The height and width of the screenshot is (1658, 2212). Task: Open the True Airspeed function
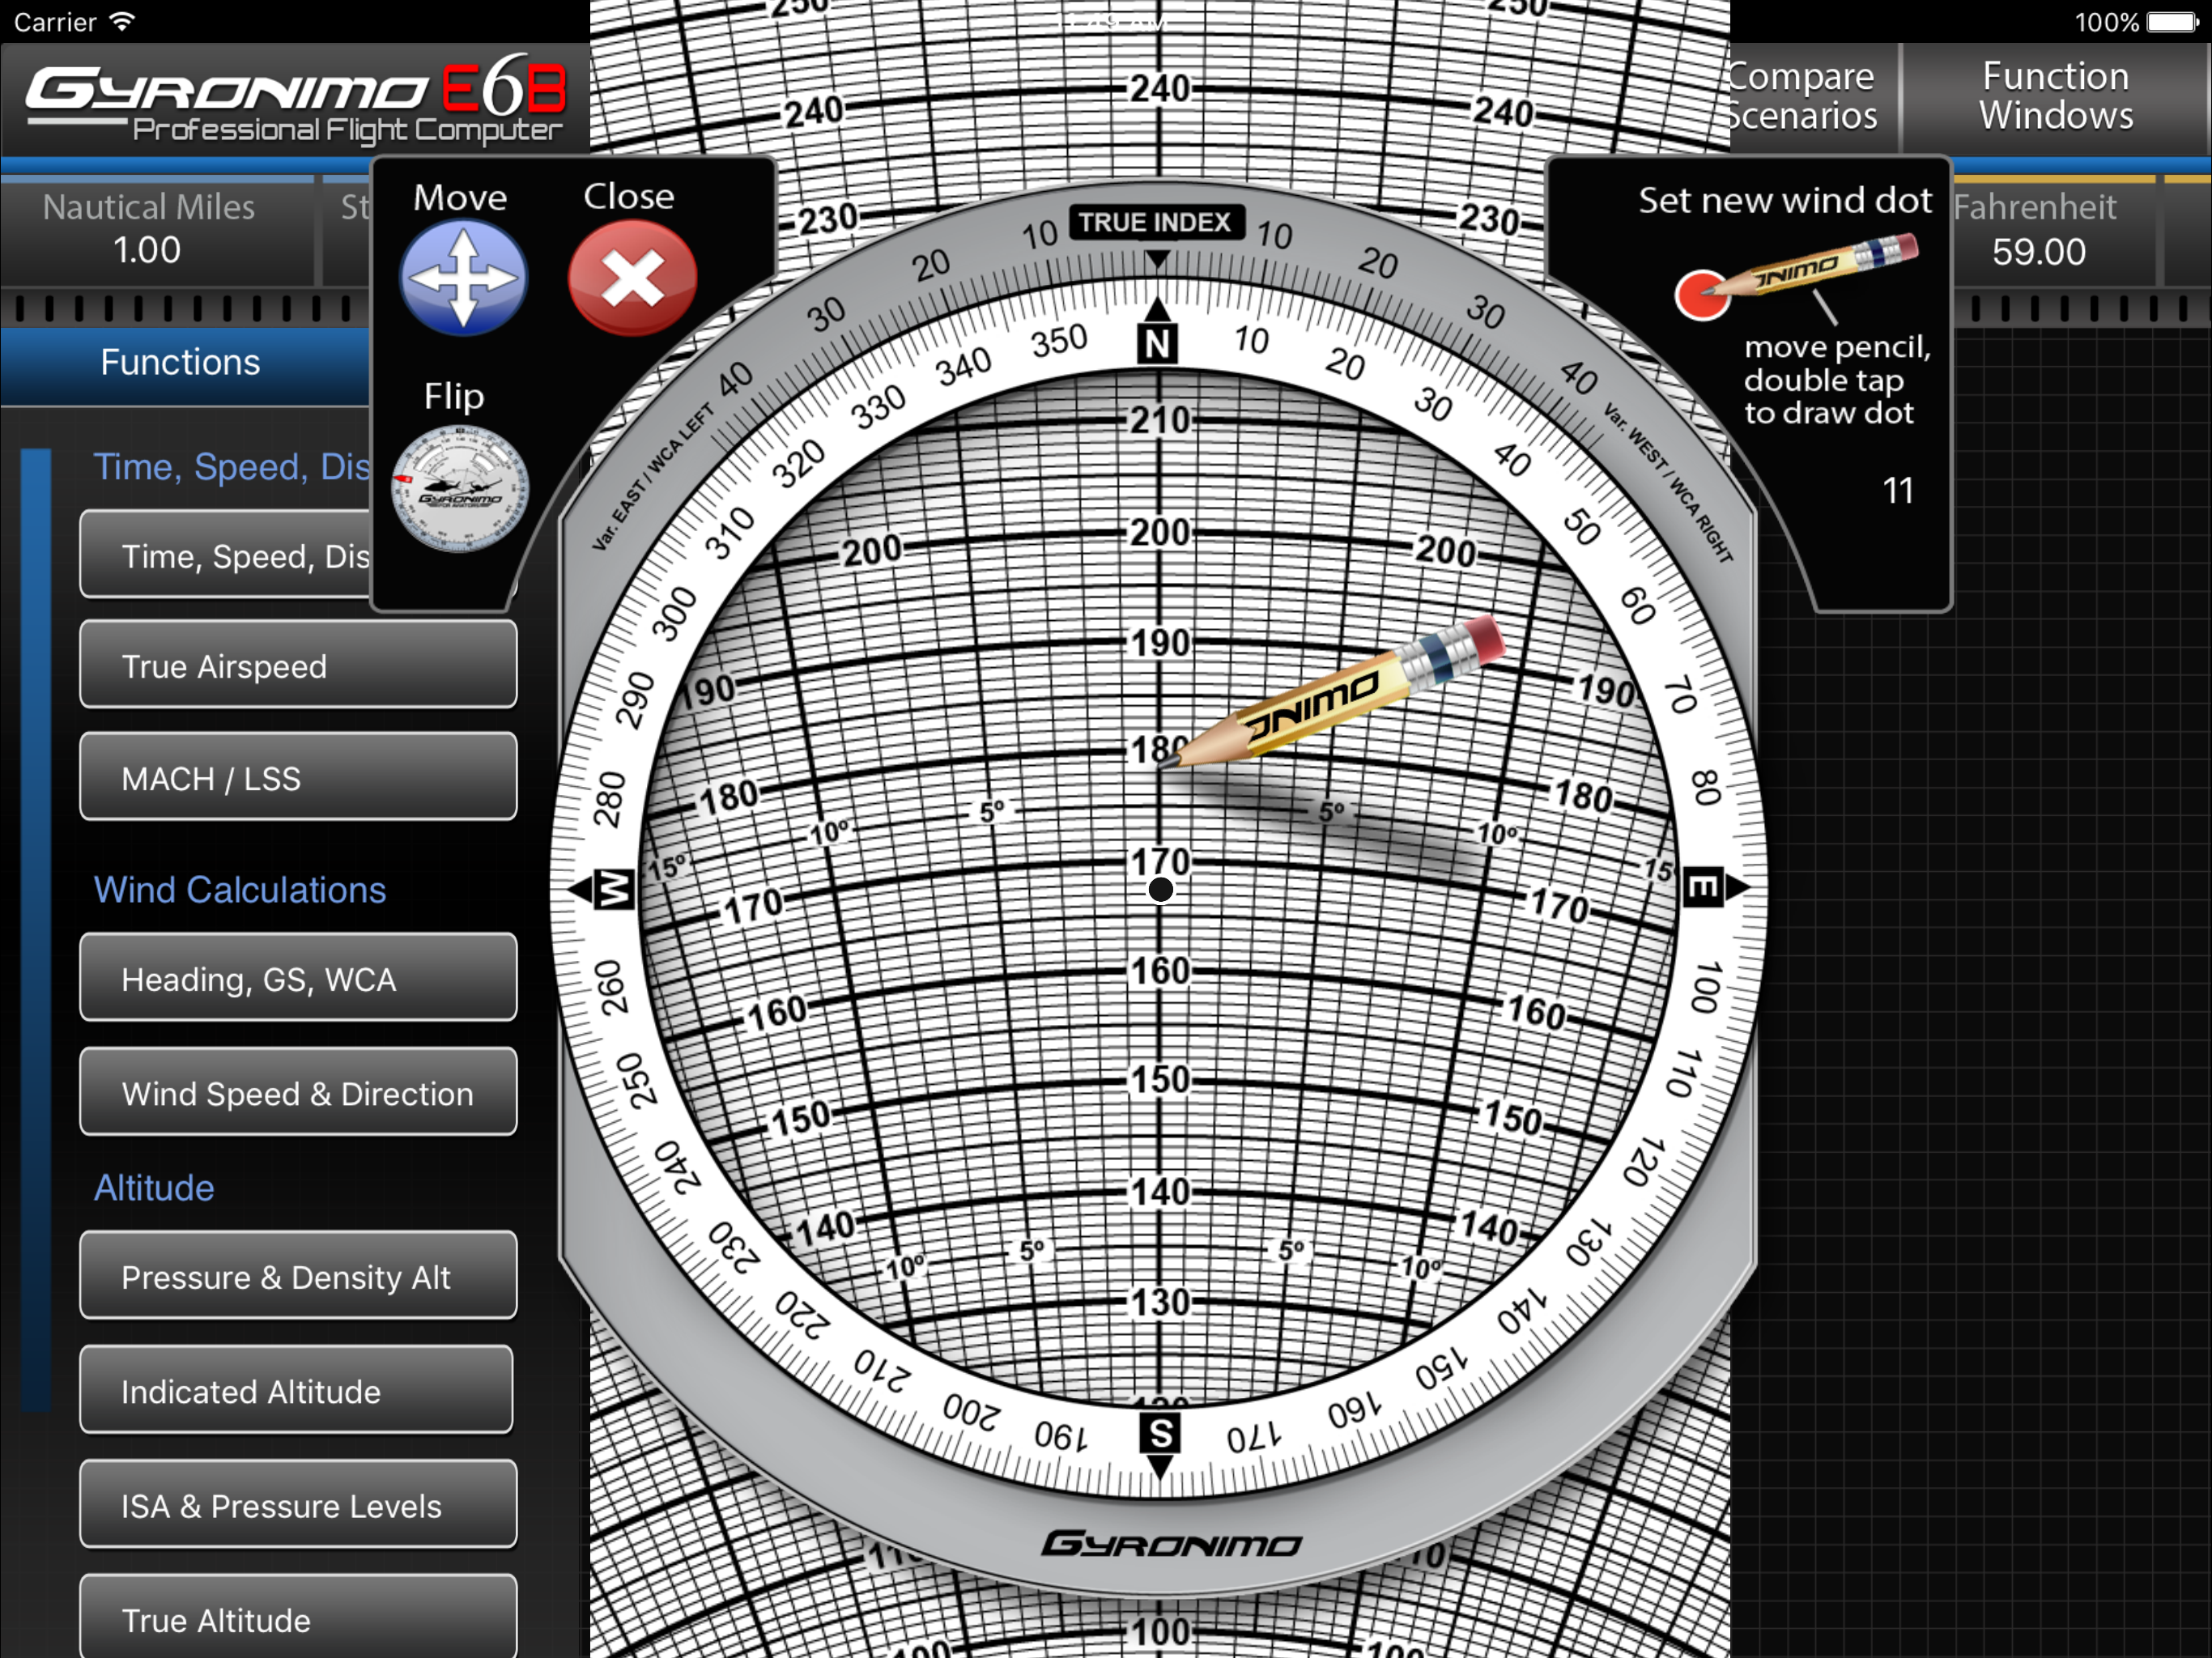(298, 665)
